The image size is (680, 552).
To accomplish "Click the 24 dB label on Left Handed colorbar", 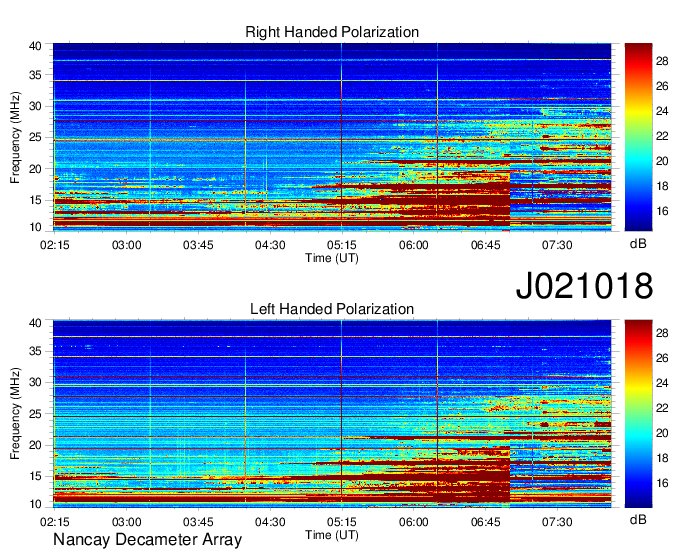I will (662, 383).
